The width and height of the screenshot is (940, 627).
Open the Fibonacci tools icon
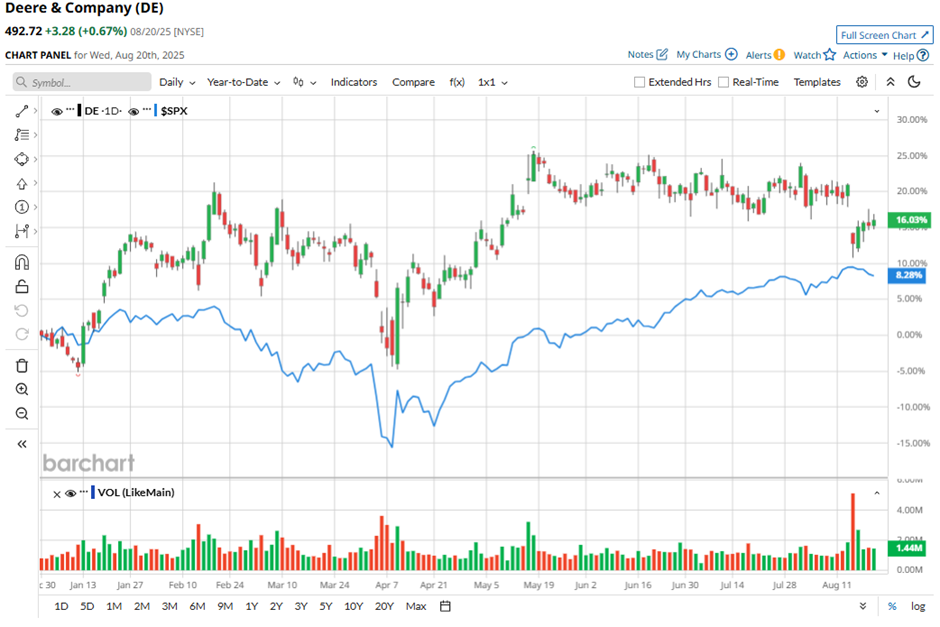click(22, 135)
